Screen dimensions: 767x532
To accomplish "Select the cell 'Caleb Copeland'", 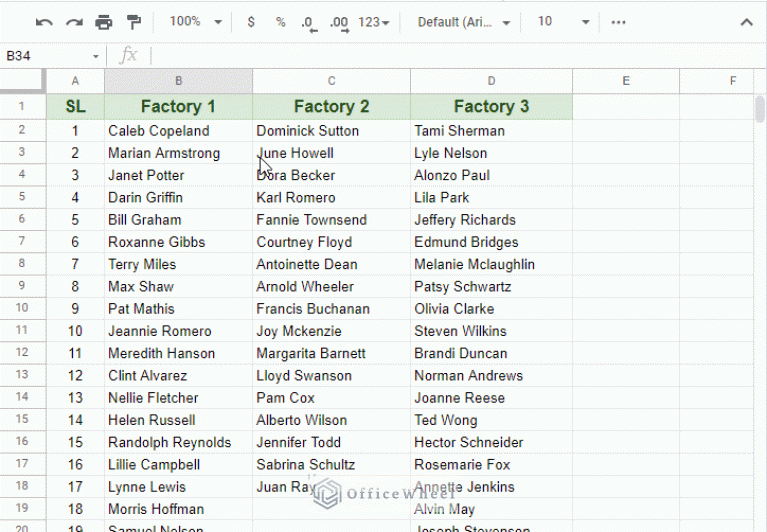I will pos(179,131).
